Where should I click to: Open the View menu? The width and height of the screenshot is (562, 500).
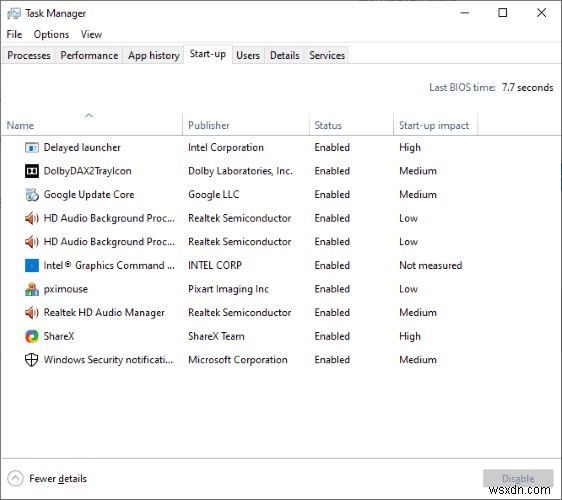tap(91, 34)
